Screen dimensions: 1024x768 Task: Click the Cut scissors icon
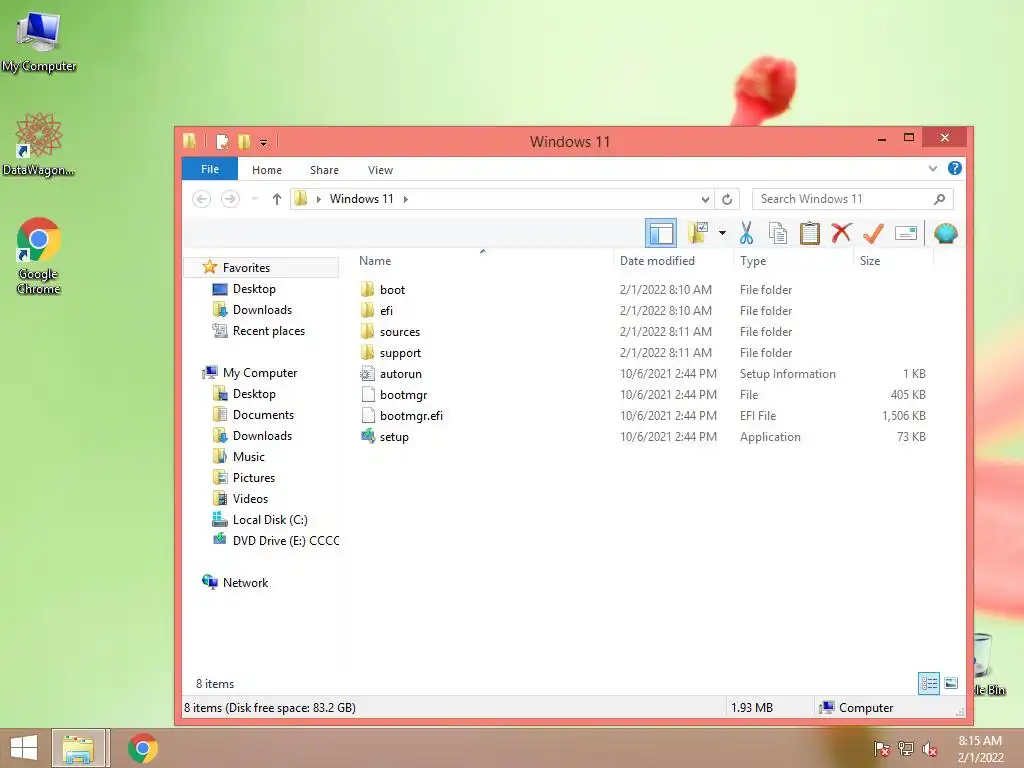746,233
